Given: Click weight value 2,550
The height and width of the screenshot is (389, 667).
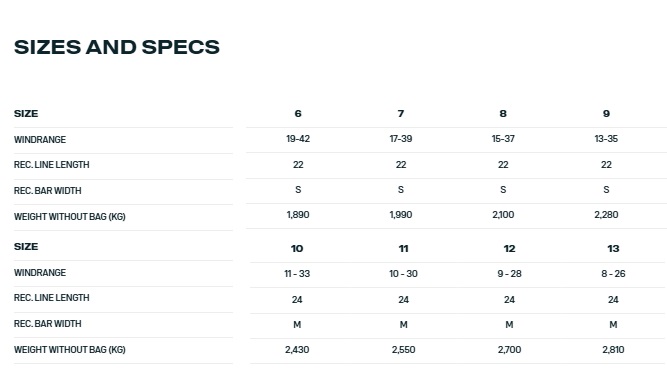Looking at the screenshot, I should point(403,350).
